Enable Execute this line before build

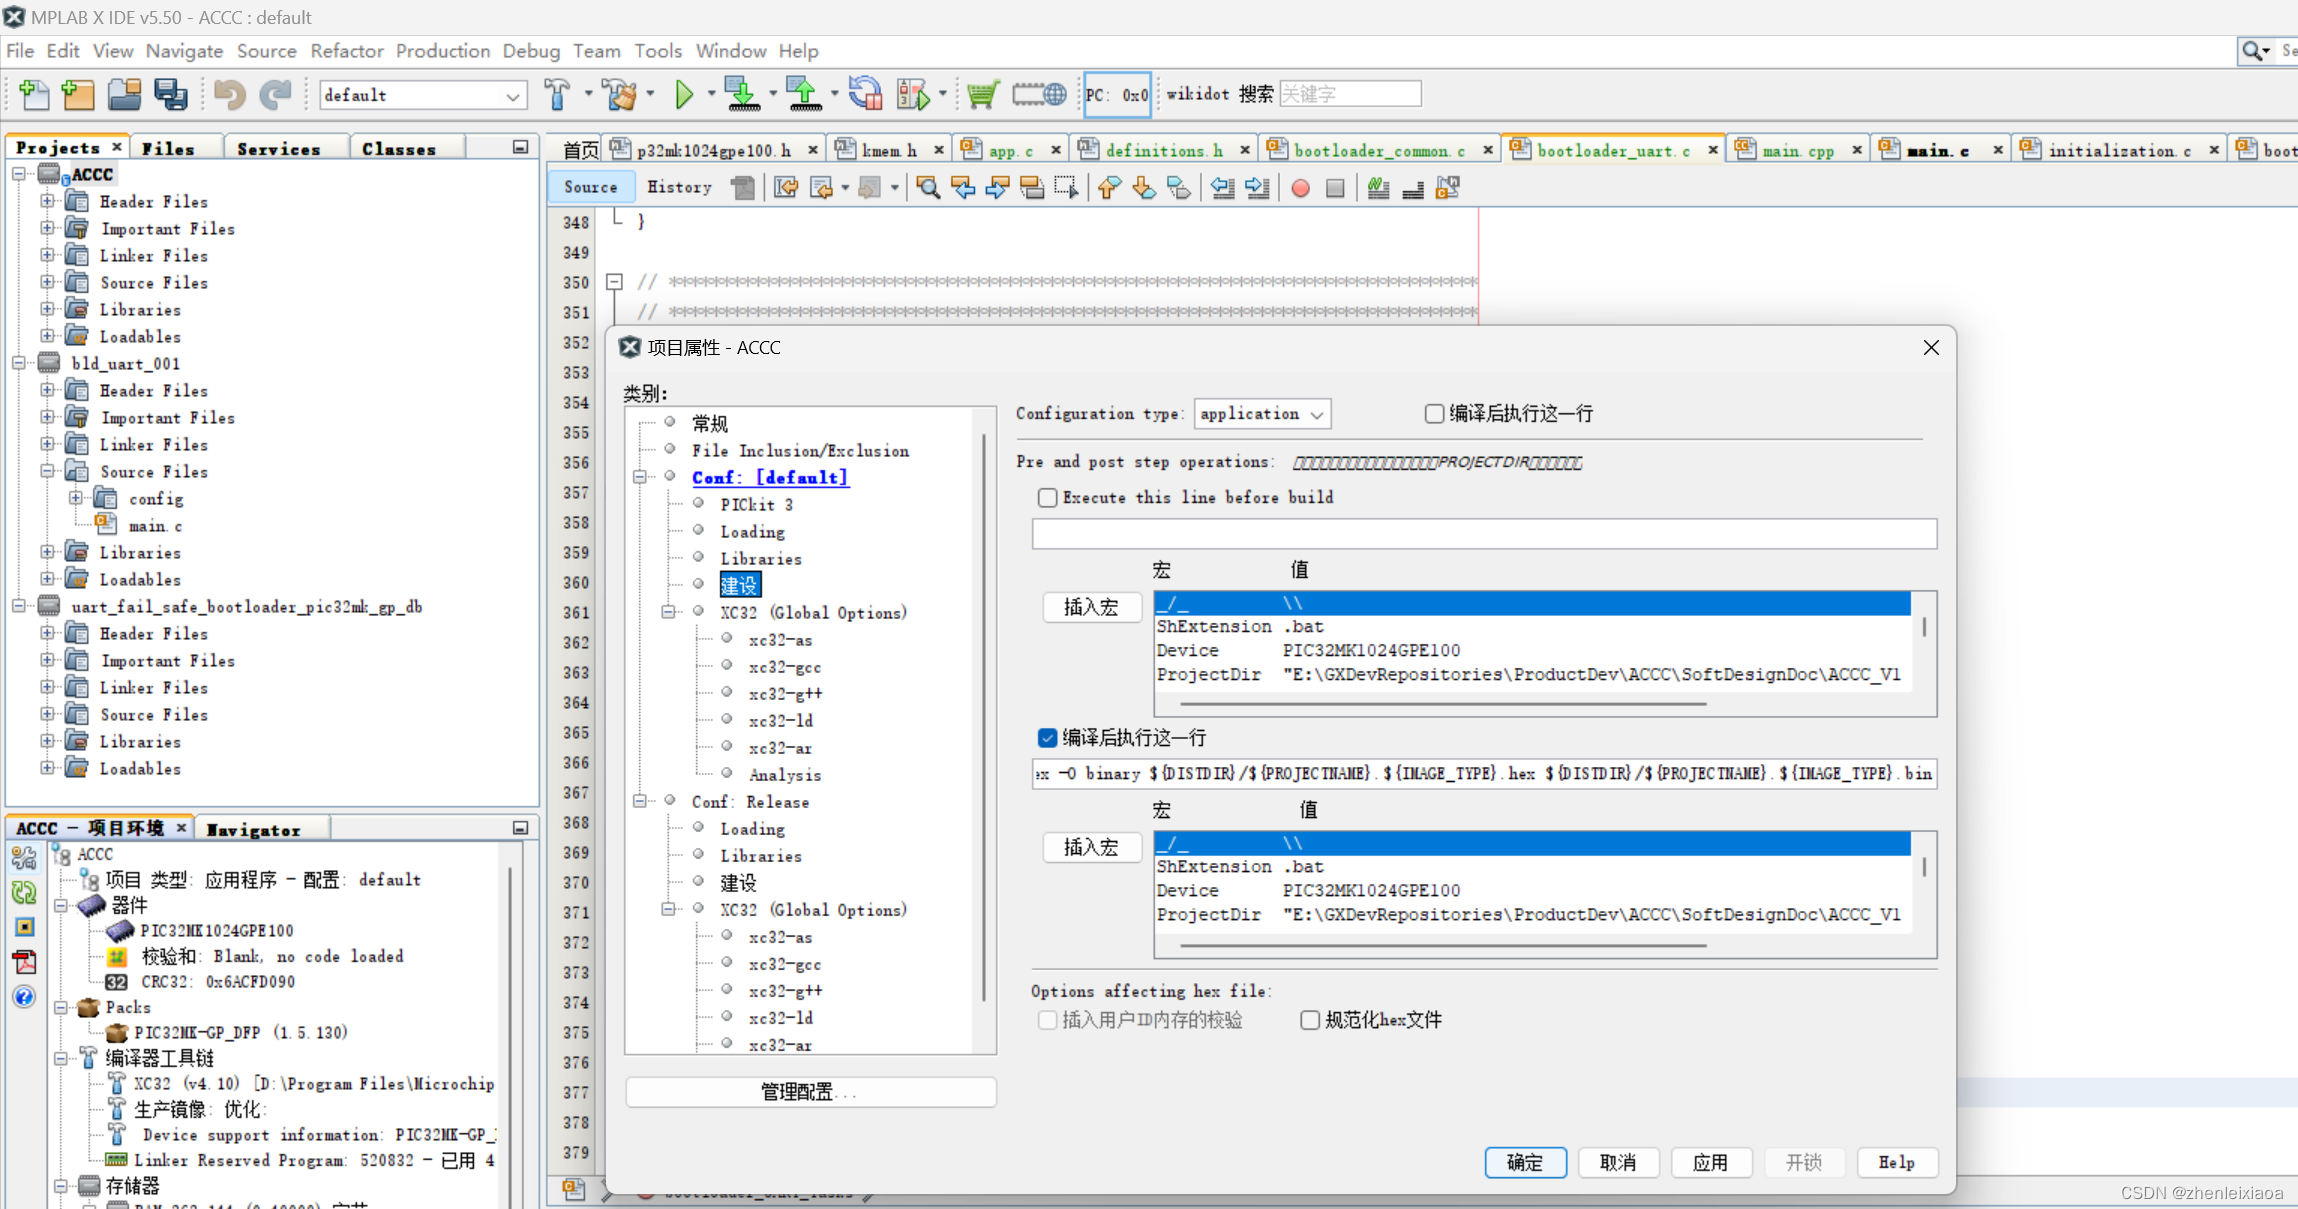(1046, 497)
